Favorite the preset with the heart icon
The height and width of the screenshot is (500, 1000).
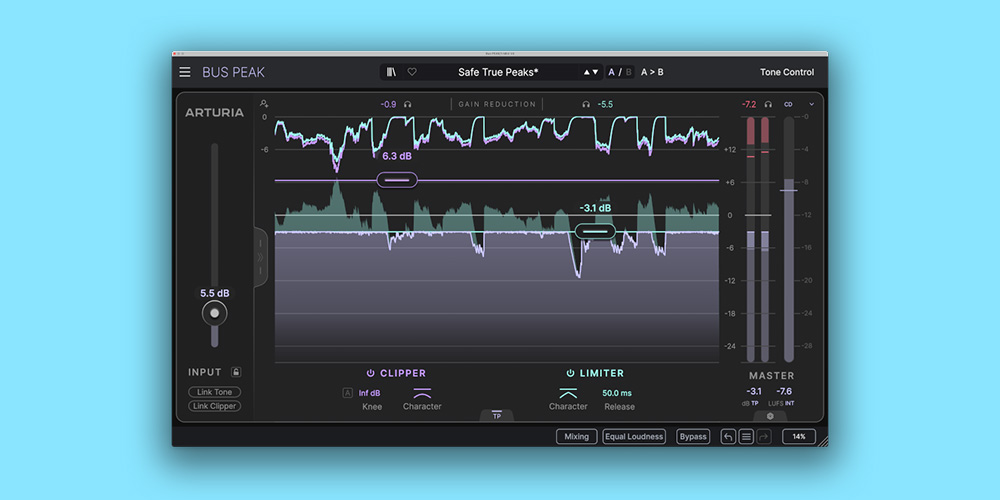[x=411, y=72]
